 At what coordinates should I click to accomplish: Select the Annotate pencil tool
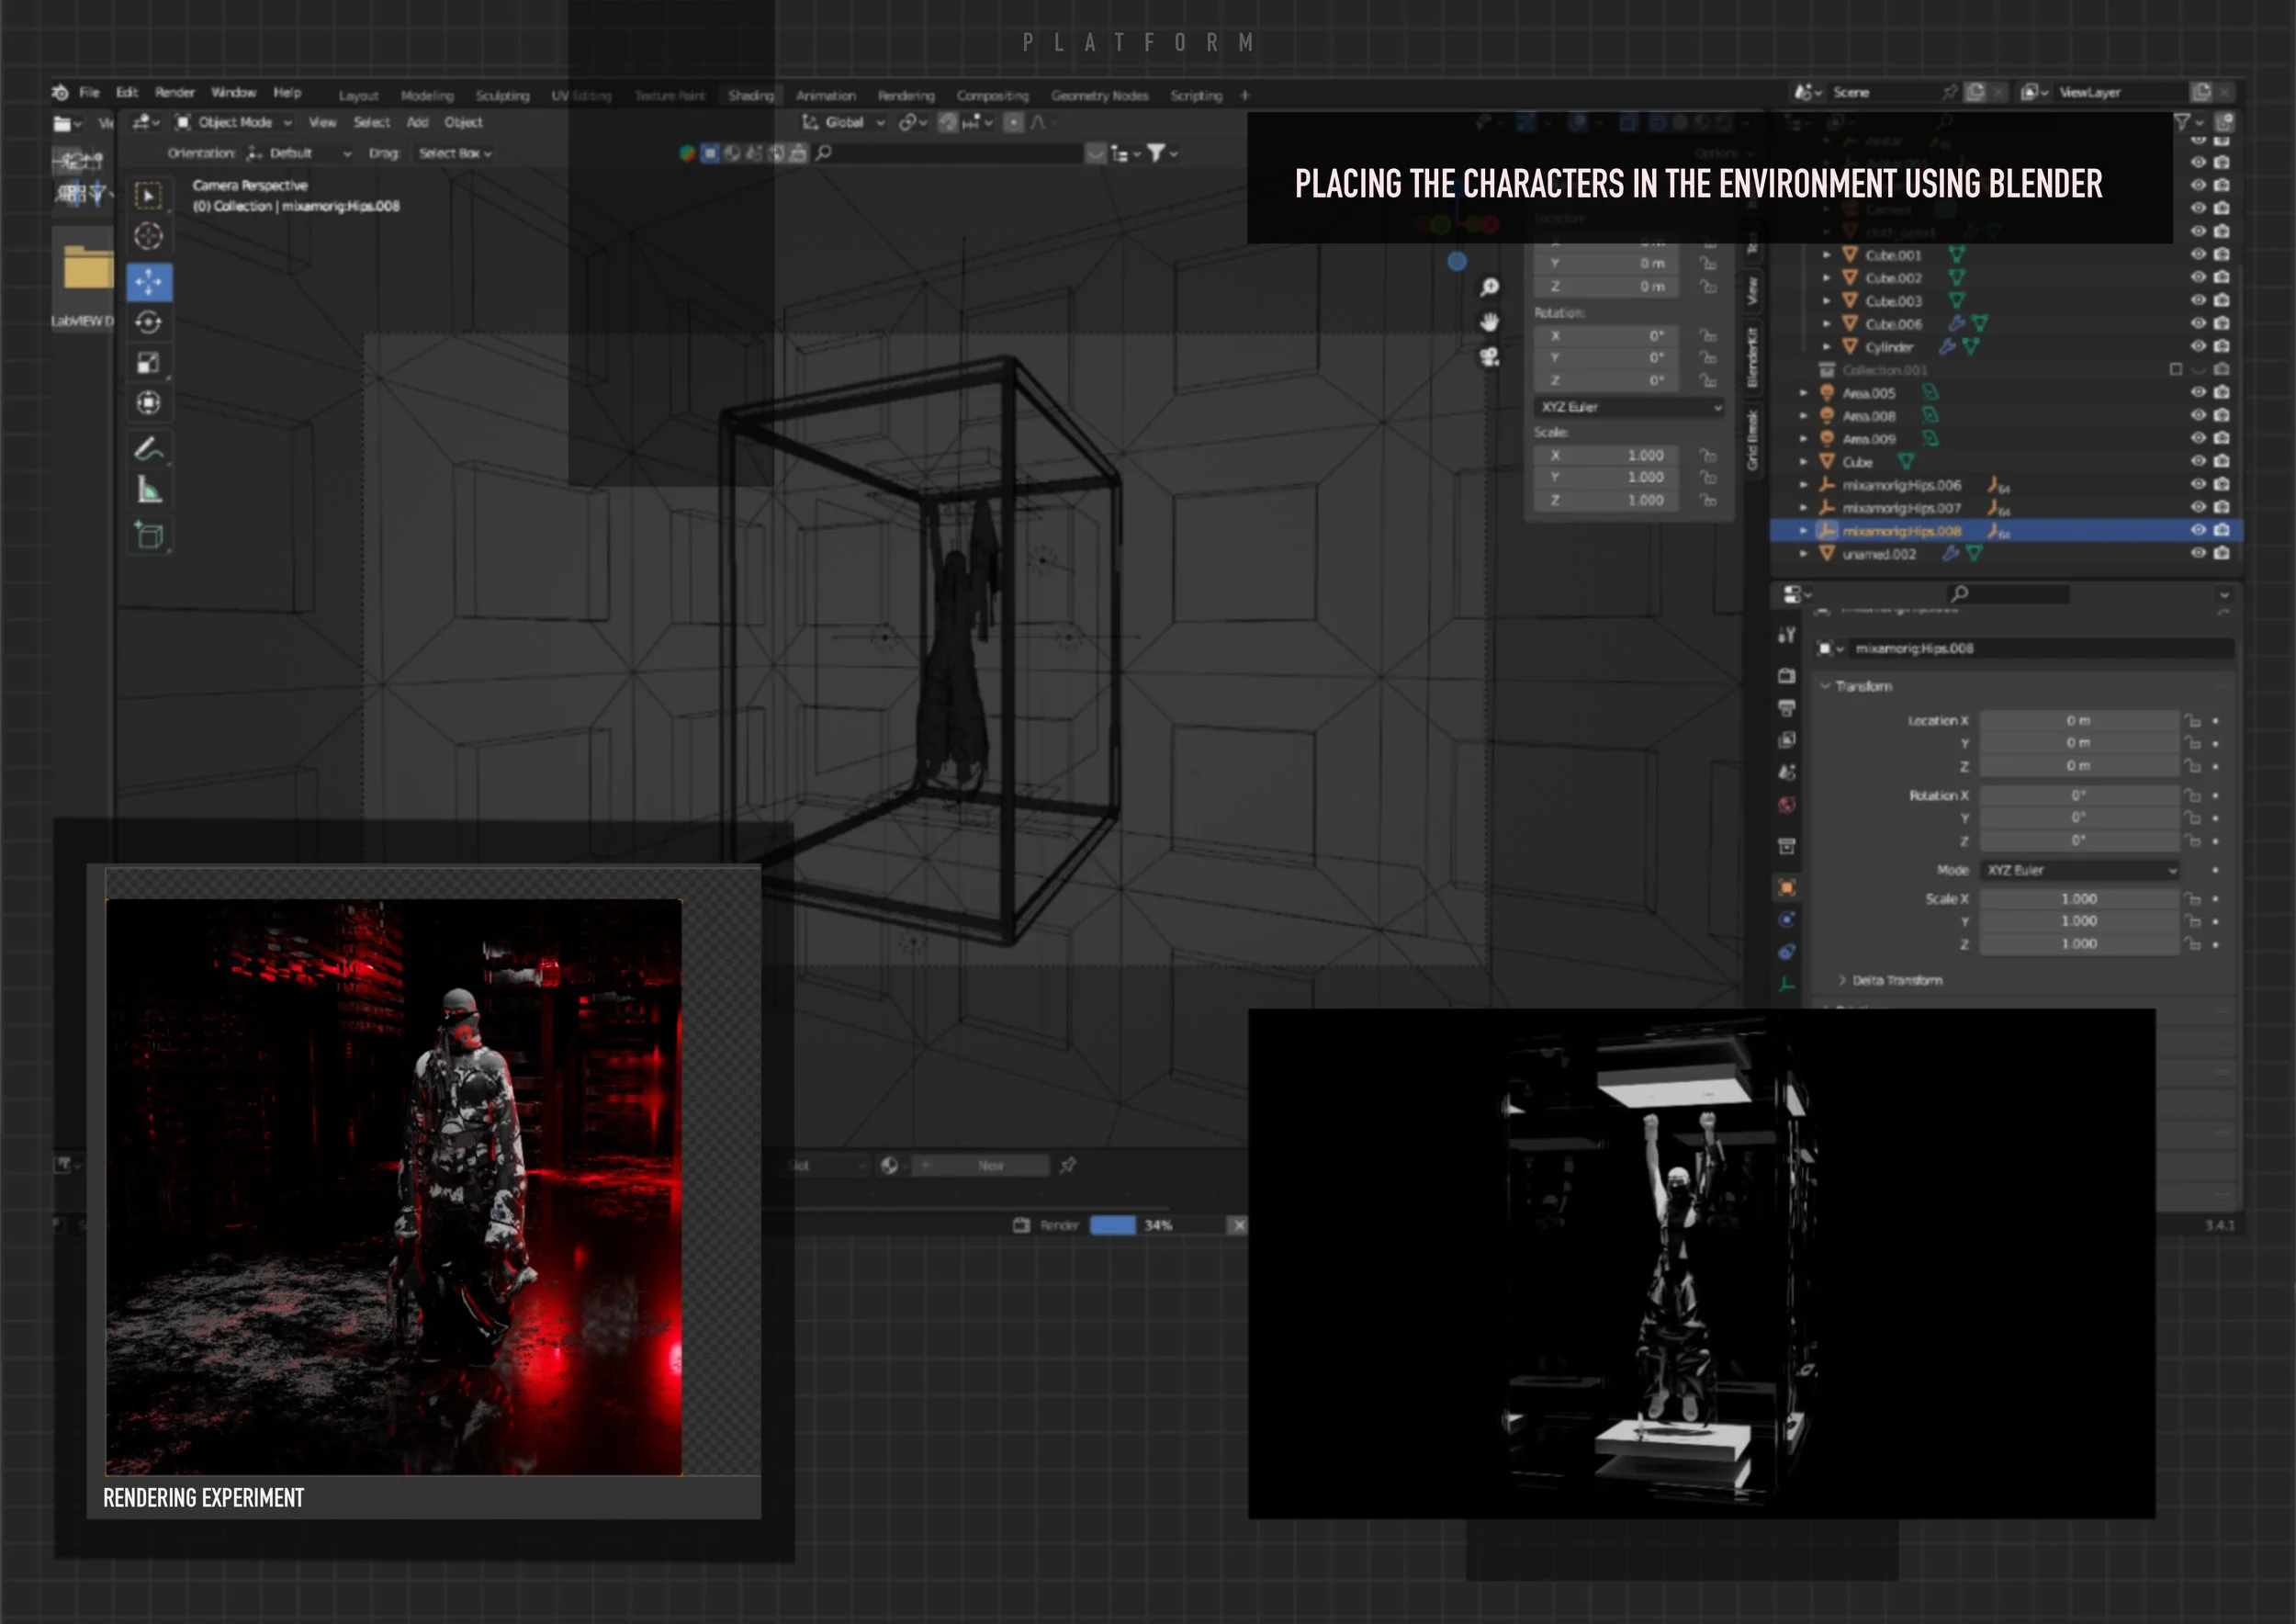tap(149, 450)
